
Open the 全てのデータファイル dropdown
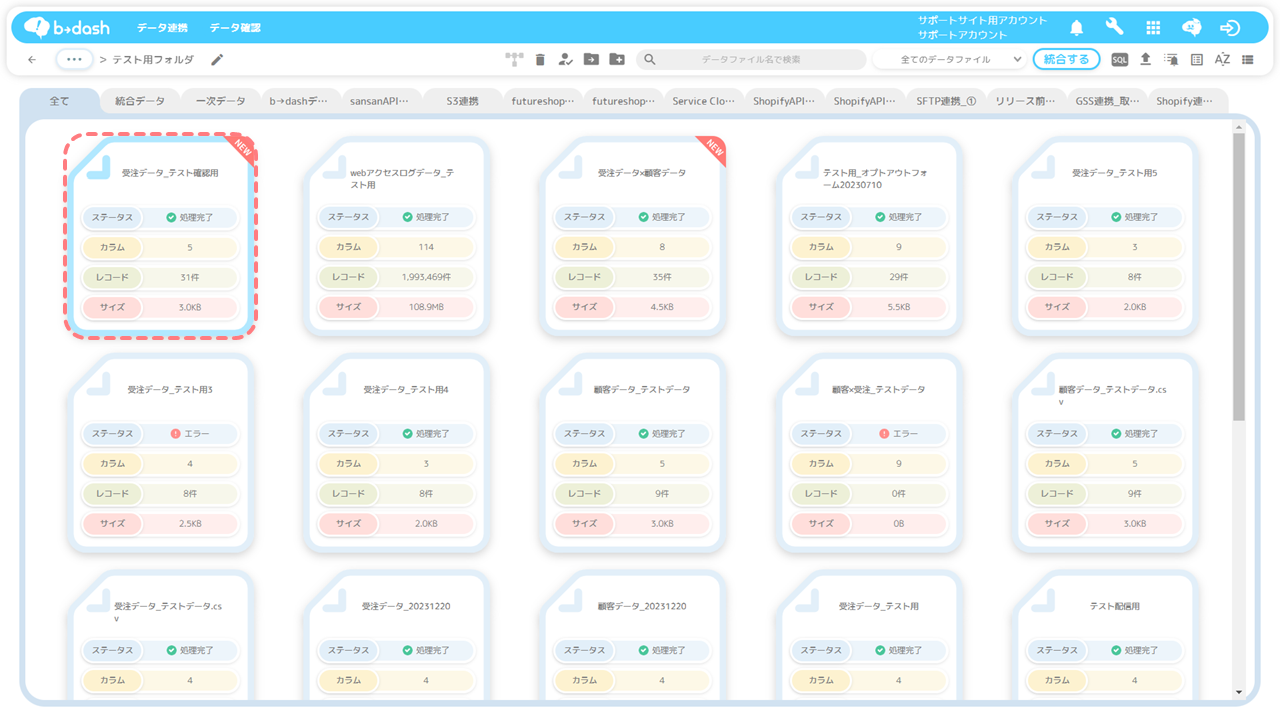(950, 60)
